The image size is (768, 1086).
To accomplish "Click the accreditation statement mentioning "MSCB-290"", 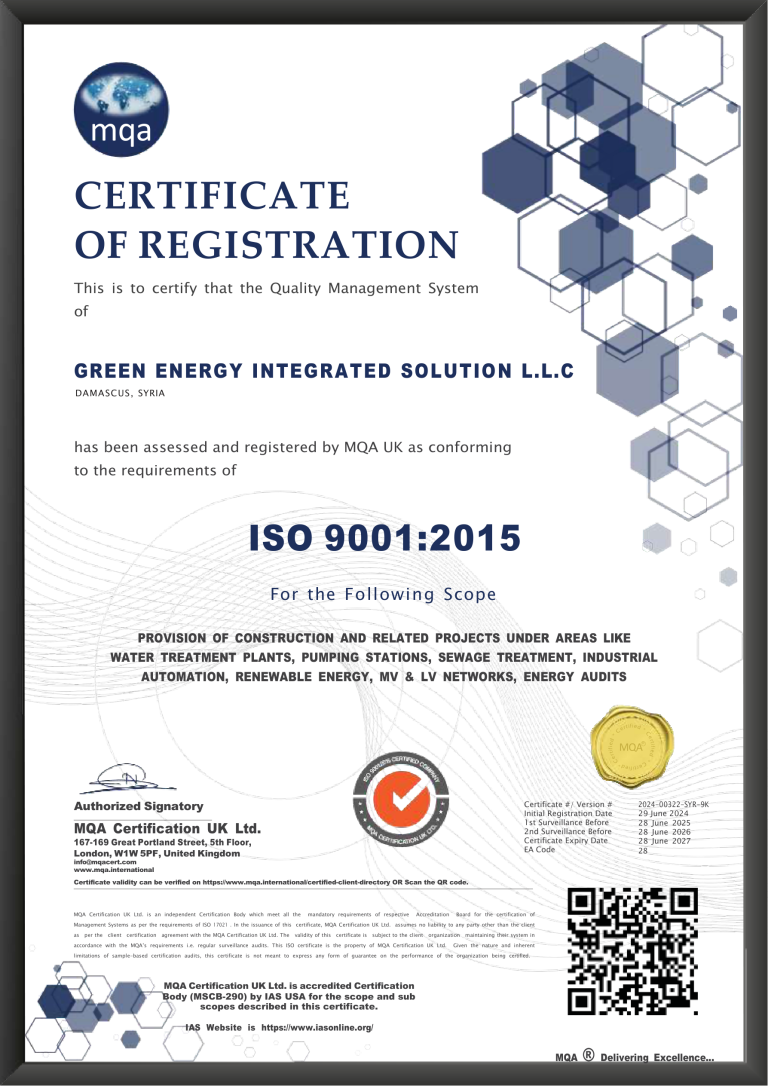I will click(x=289, y=996).
